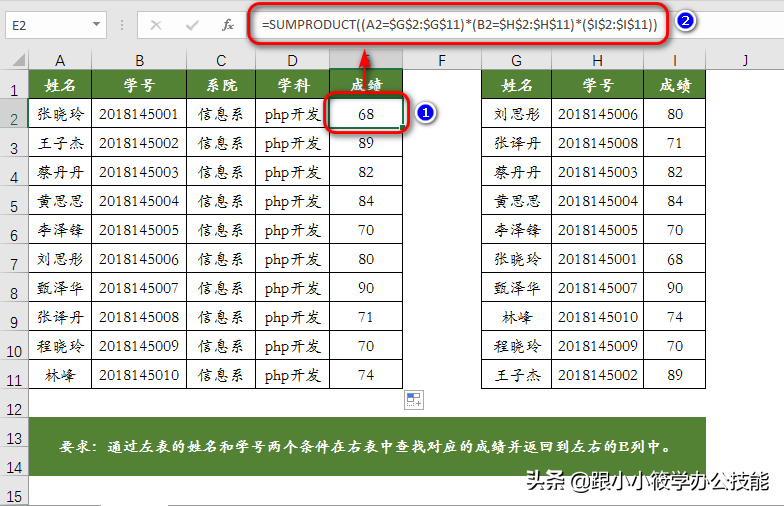Click the Select All triangle corner
The width and height of the screenshot is (784, 506).
point(18,60)
